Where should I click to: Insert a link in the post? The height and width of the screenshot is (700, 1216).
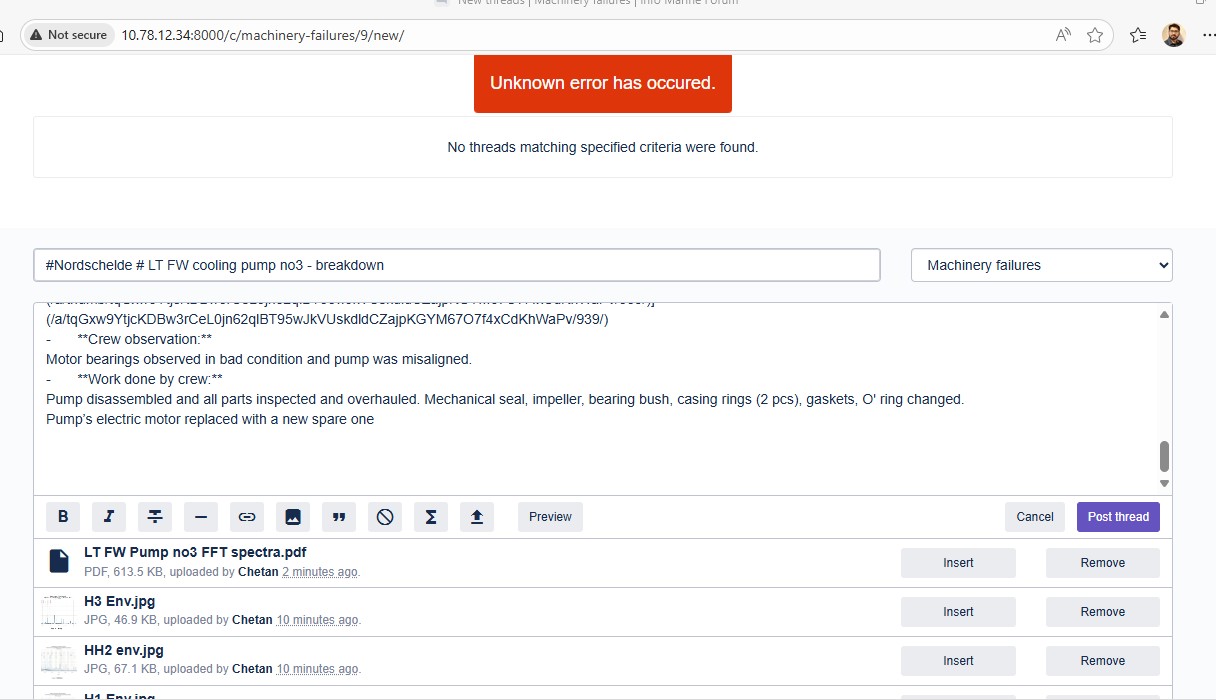pos(247,517)
